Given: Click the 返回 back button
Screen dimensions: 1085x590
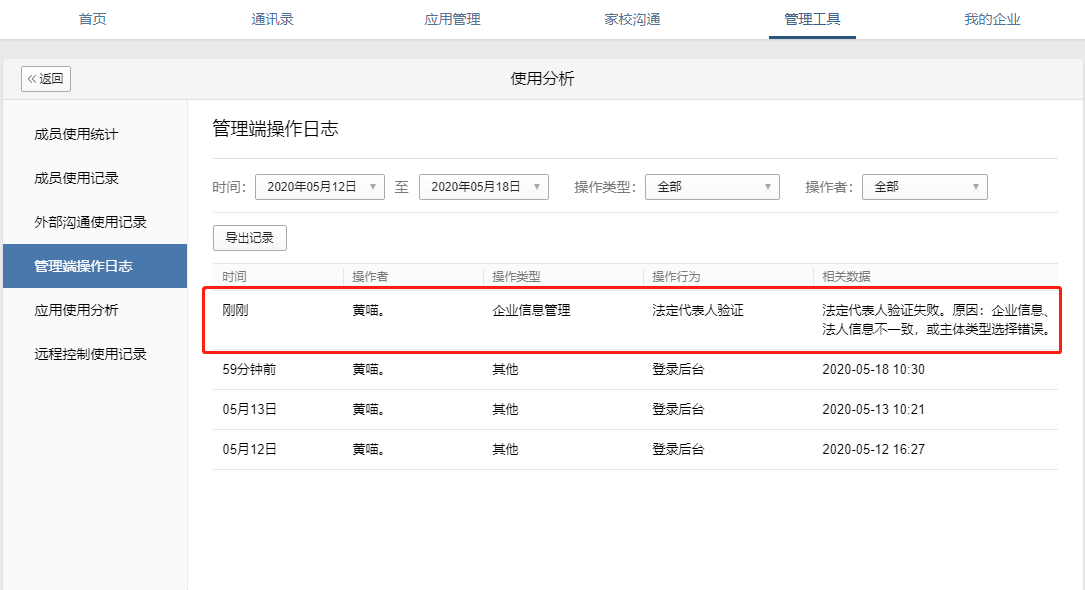Looking at the screenshot, I should coord(46,79).
